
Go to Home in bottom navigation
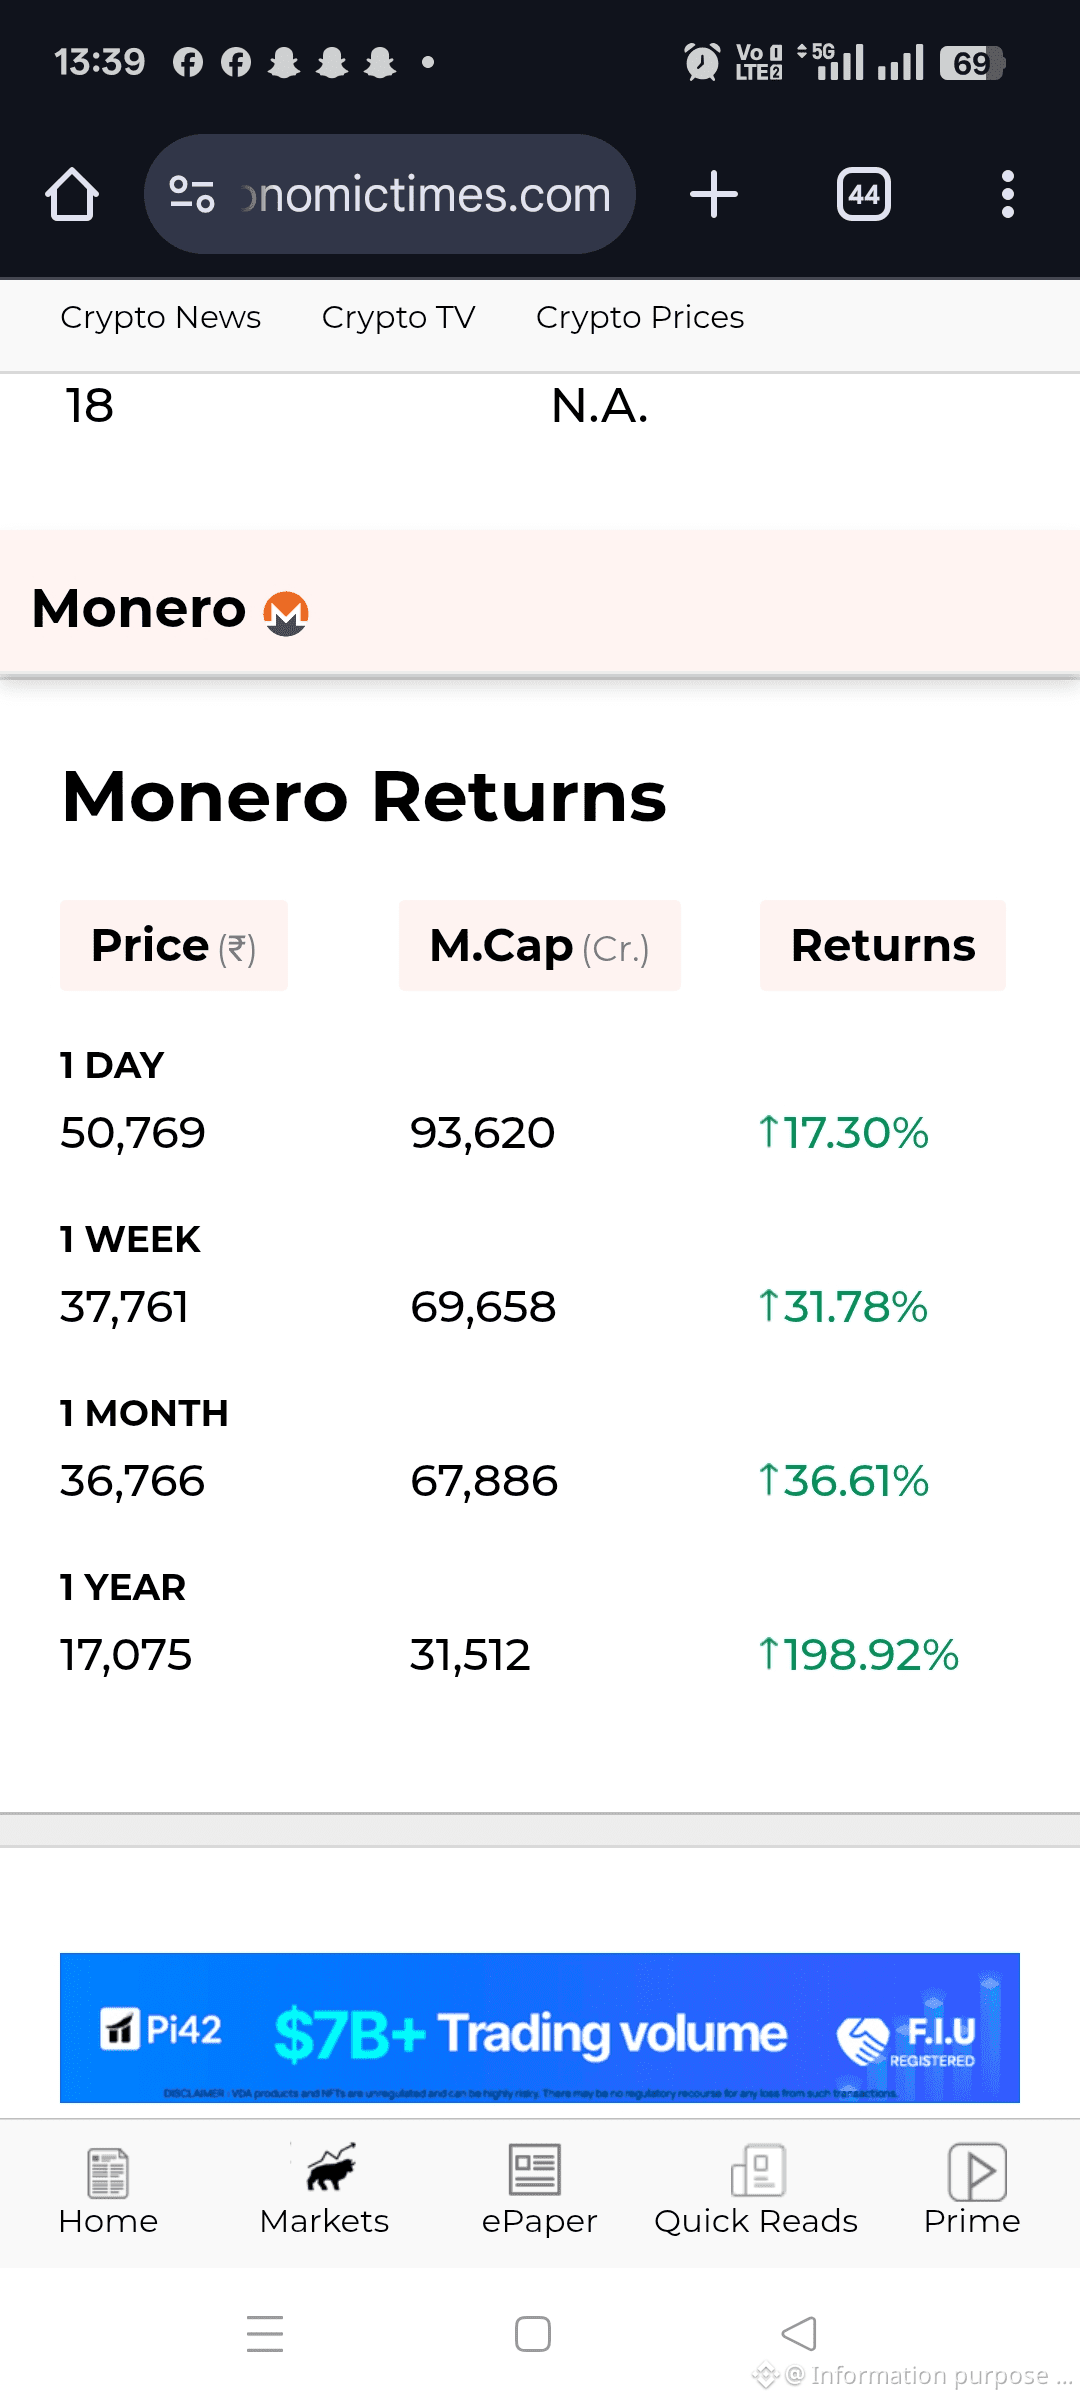coord(108,2190)
